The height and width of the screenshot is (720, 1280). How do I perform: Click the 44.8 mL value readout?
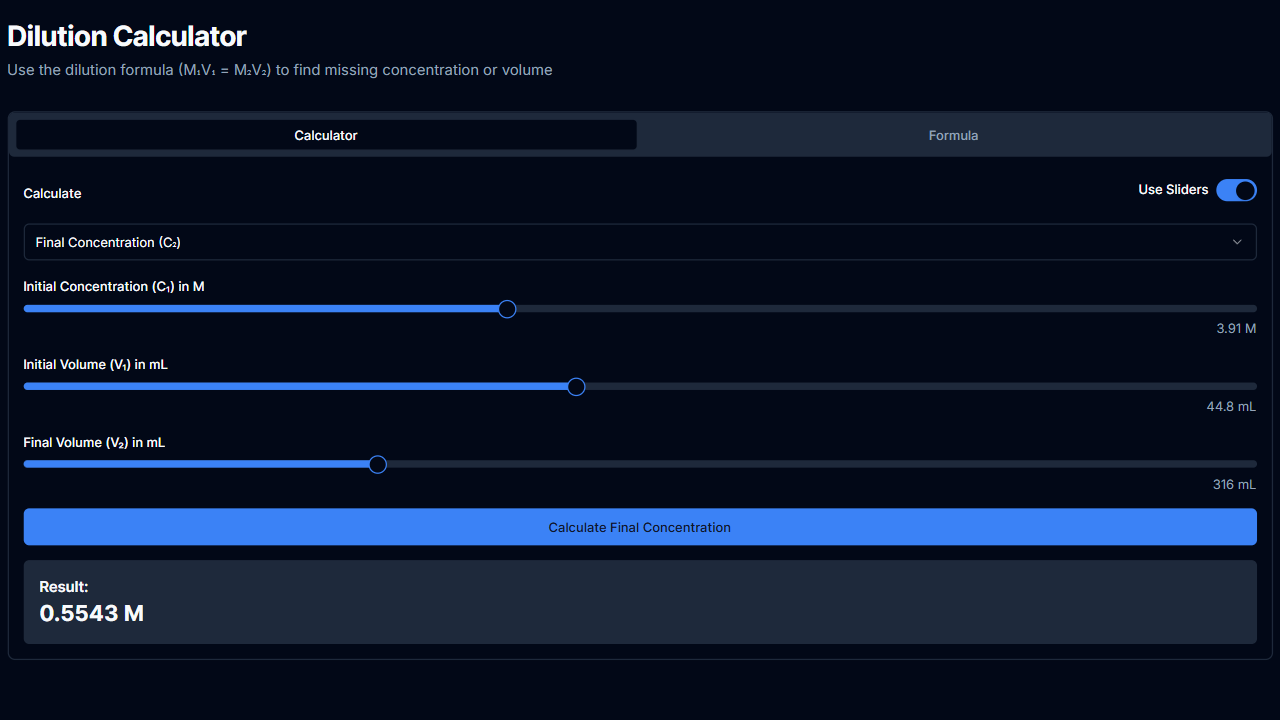click(1231, 407)
